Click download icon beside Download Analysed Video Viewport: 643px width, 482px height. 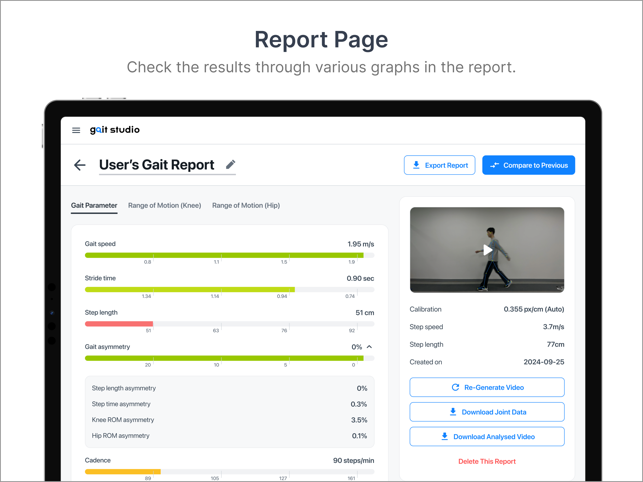point(445,436)
